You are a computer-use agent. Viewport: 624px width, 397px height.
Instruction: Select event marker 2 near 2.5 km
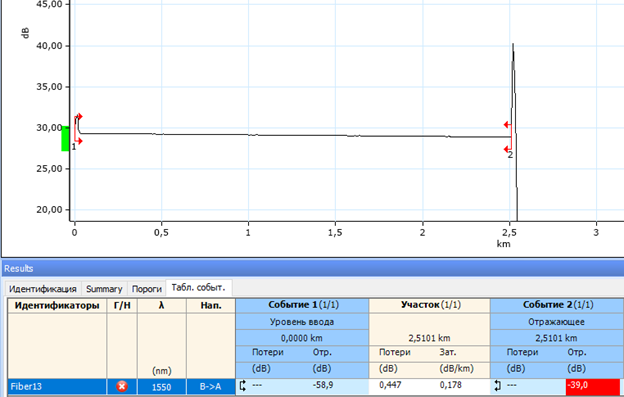[509, 138]
